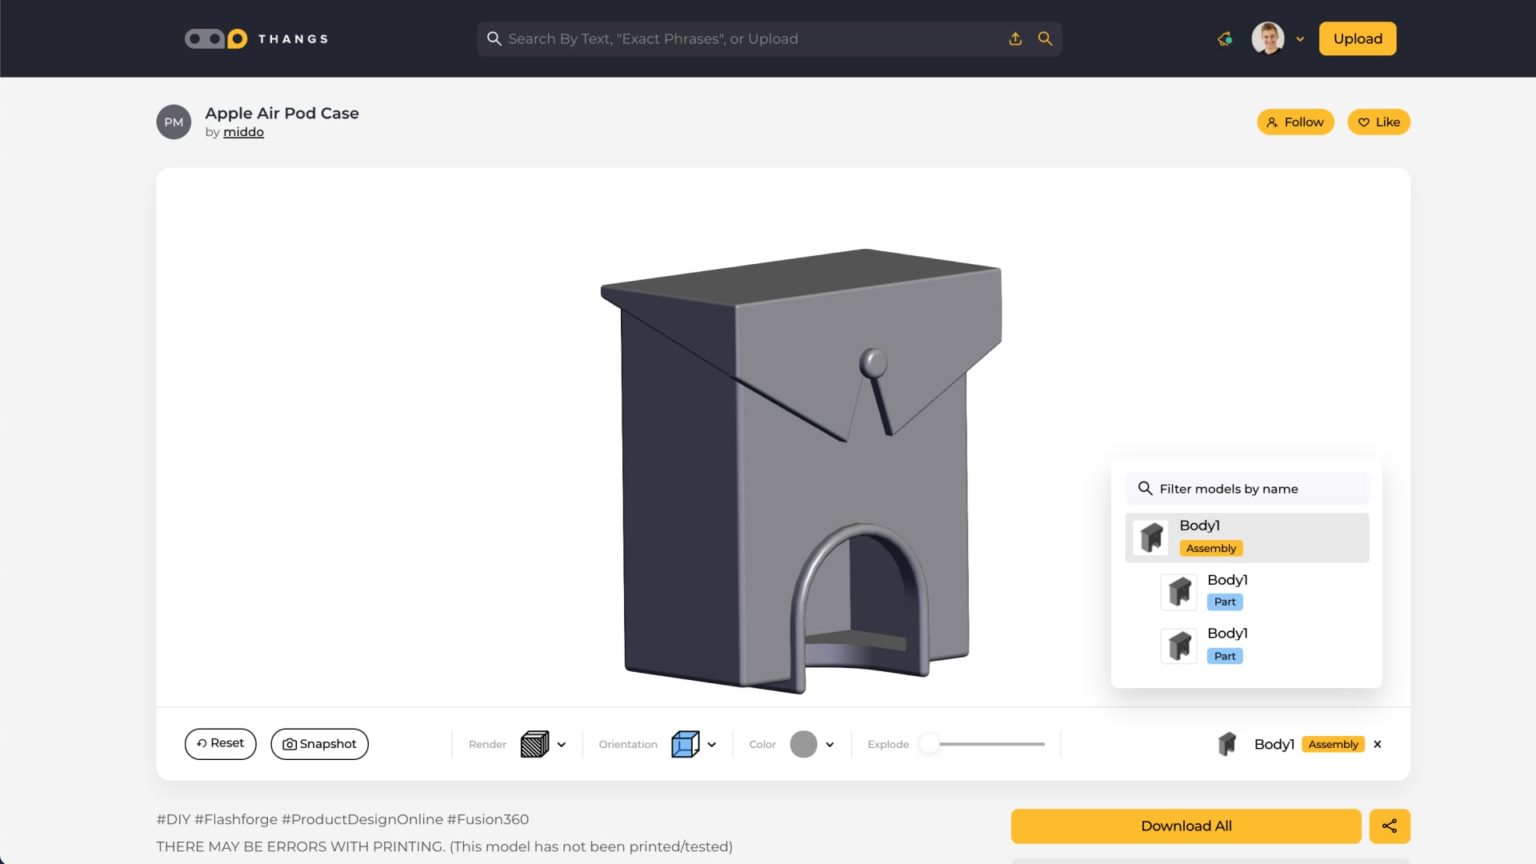Click the Body1 Assembly thumbnail icon

coord(1149,536)
